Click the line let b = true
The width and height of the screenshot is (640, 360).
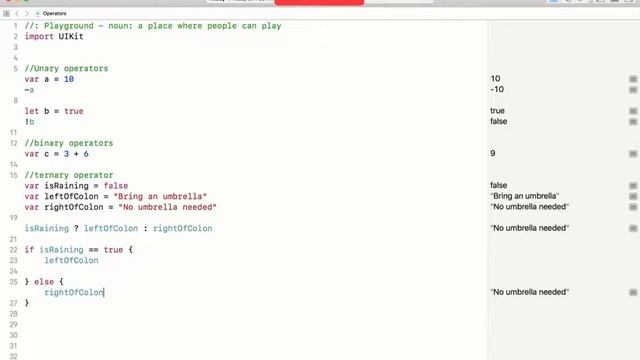pos(54,111)
